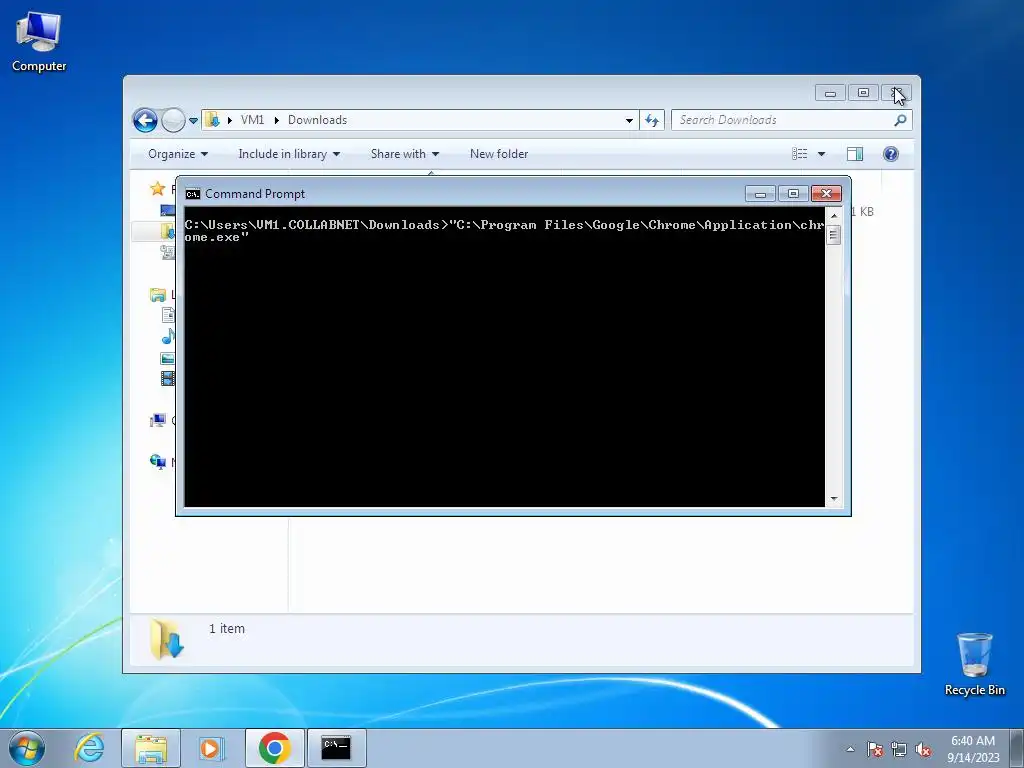
Task: Open the volume speaker tray icon
Action: (923, 749)
